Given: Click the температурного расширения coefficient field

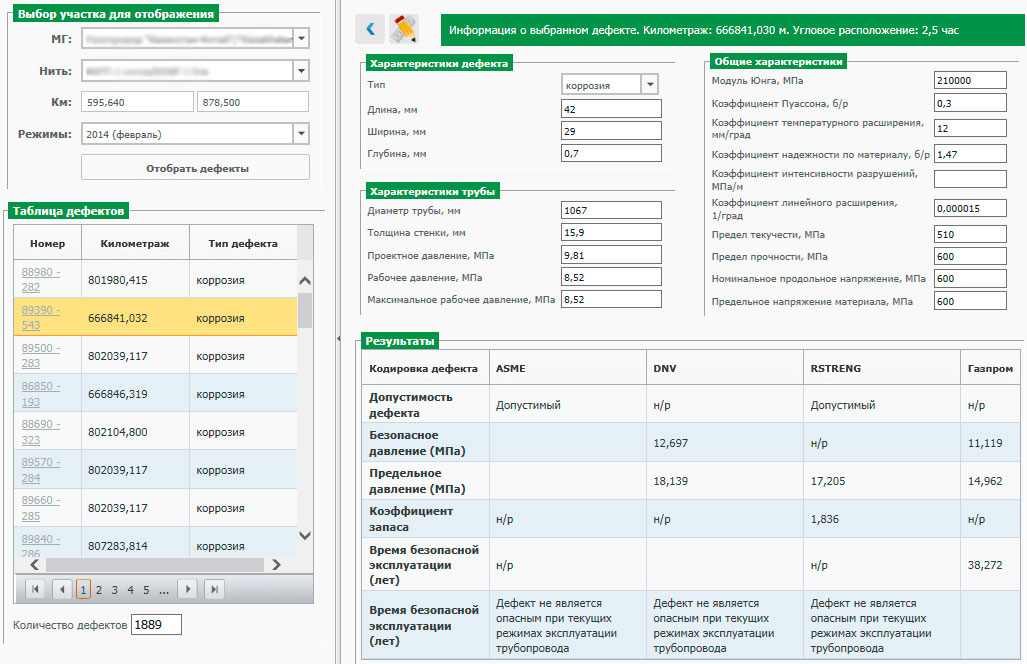Looking at the screenshot, I should click(x=970, y=128).
